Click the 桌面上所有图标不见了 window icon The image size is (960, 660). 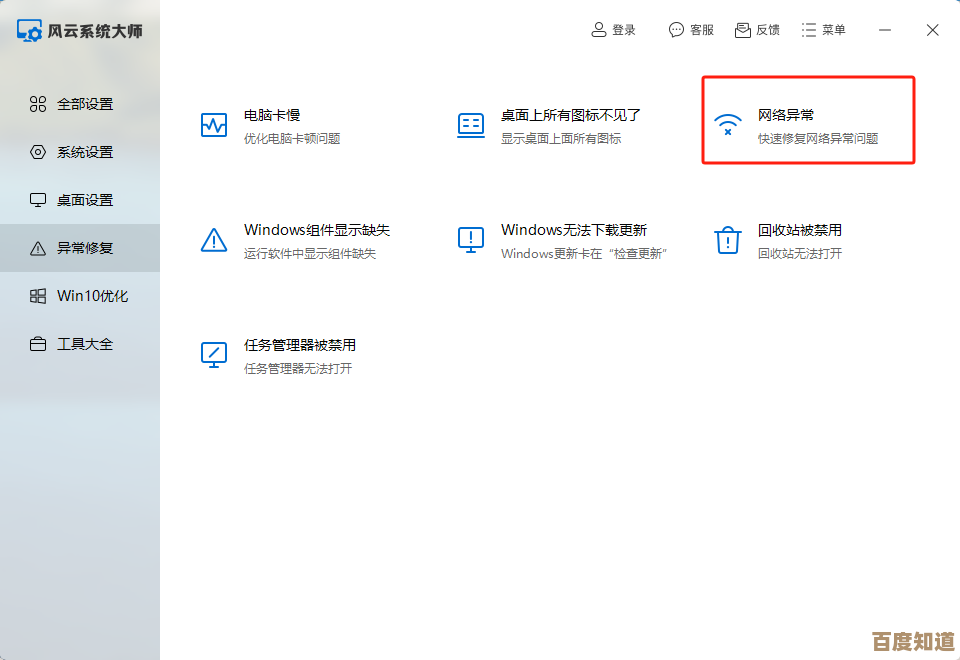coord(471,125)
